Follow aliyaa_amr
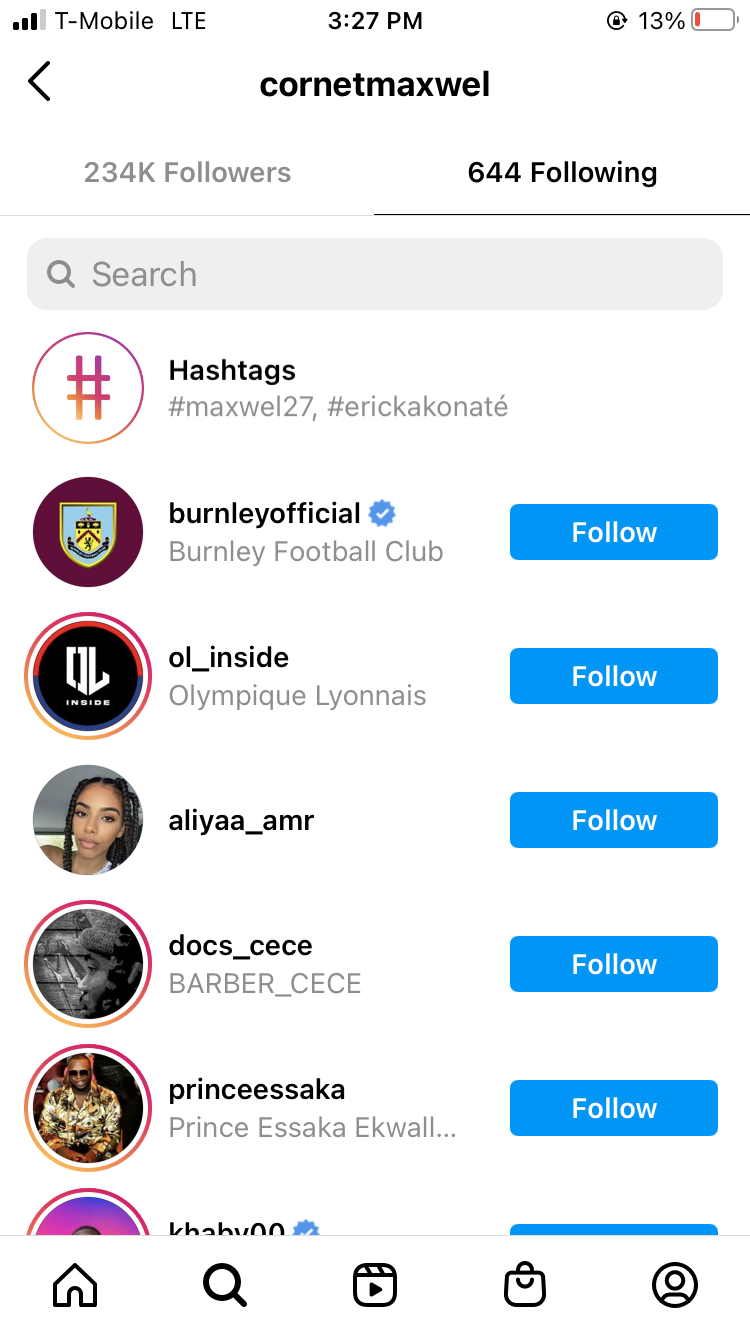This screenshot has width=750, height=1334. [614, 820]
